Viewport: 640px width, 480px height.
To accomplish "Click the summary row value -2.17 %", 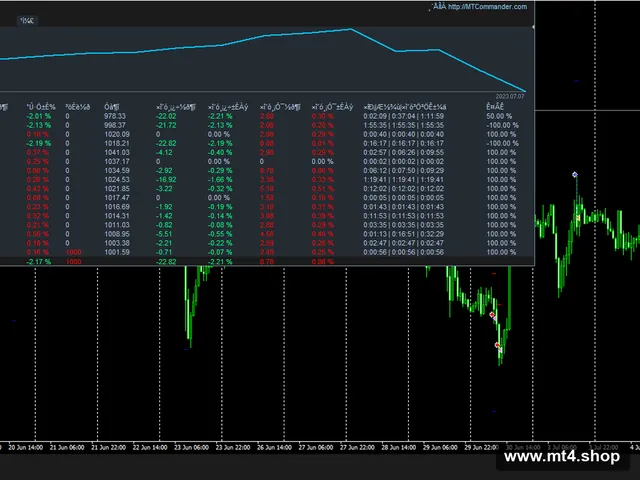I will point(39,262).
